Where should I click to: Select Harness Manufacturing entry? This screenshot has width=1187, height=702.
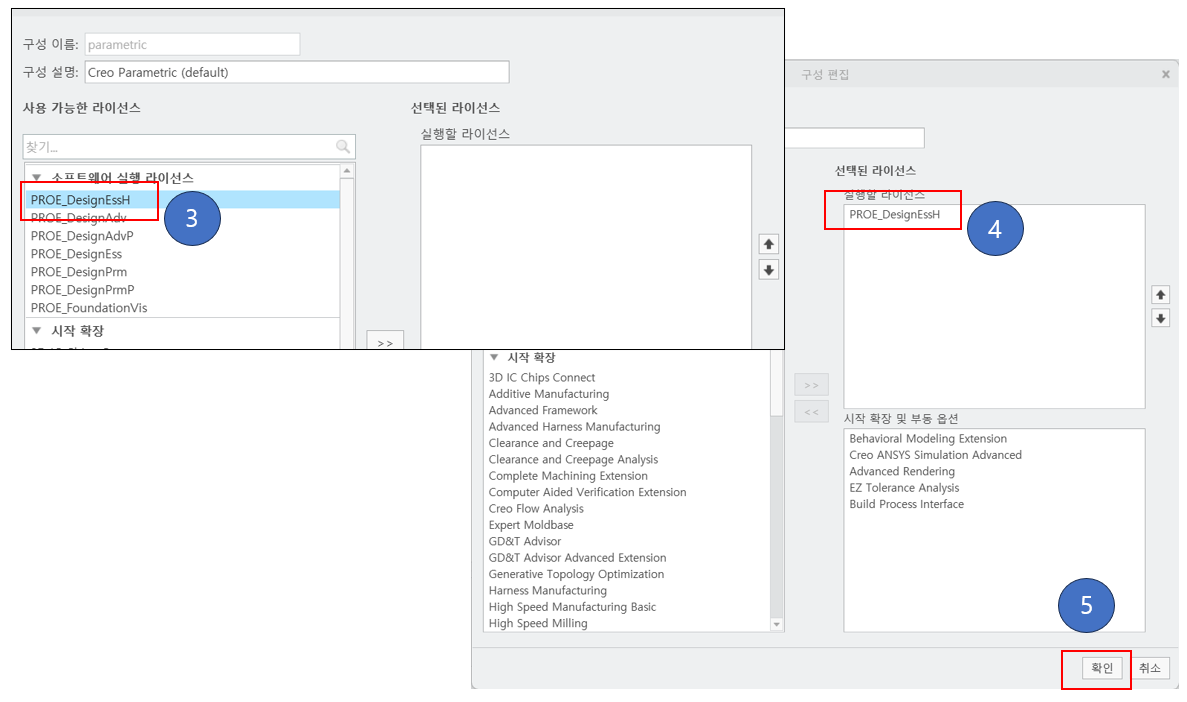547,591
